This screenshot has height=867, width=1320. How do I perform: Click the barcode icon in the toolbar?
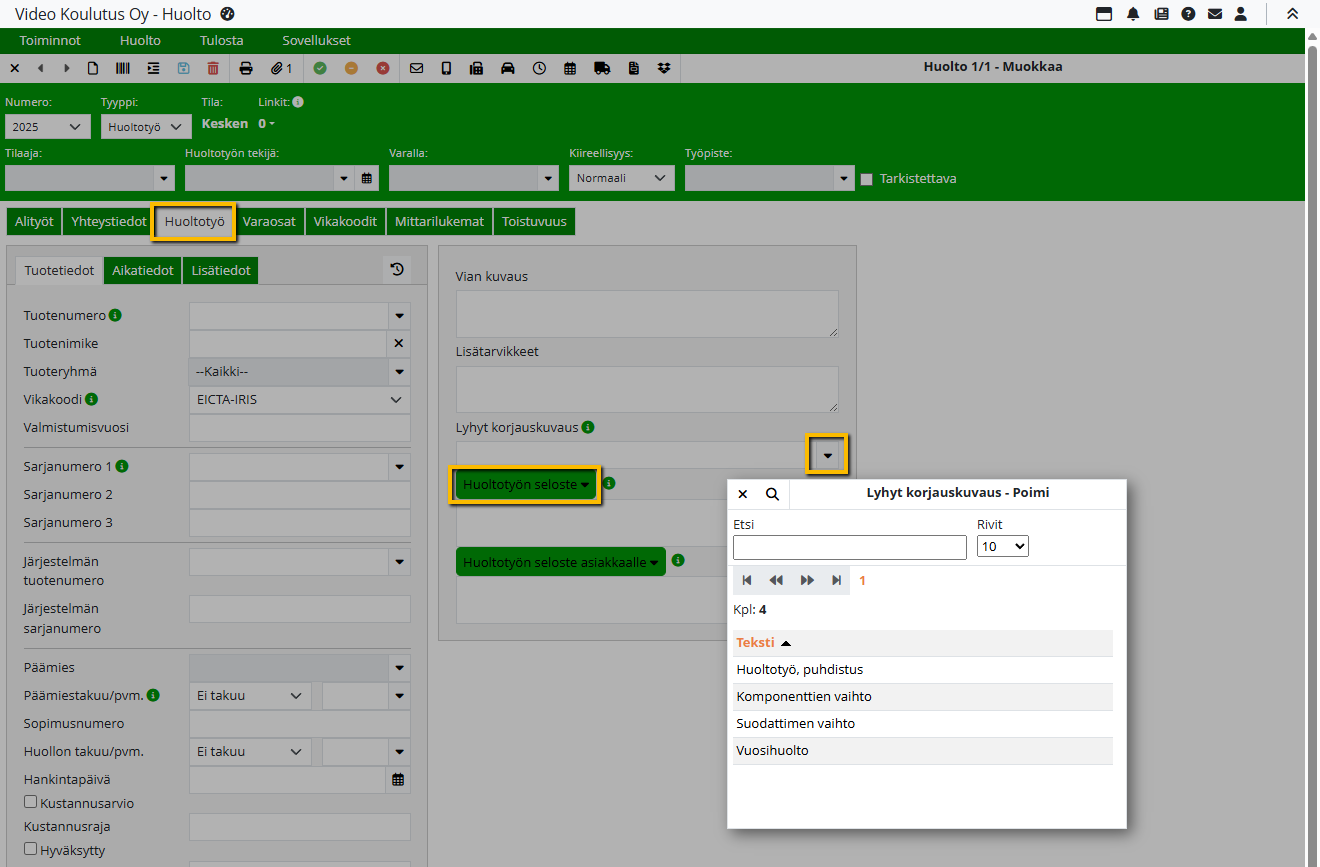pos(123,68)
